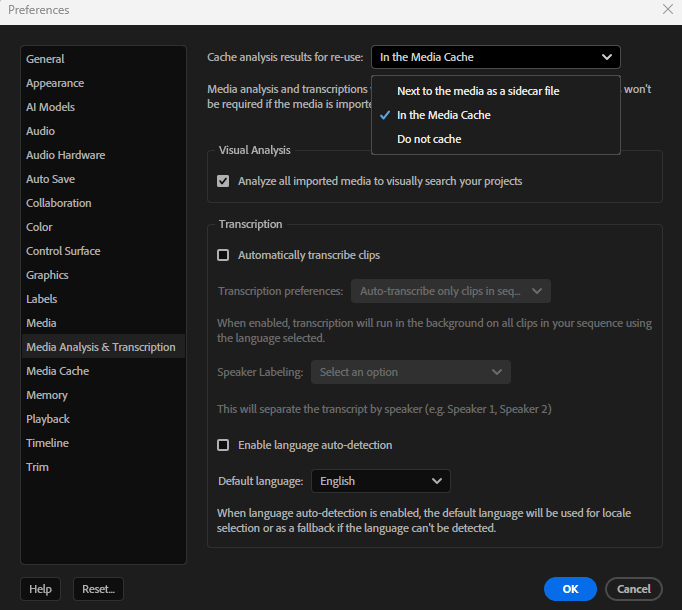
Task: Open Graphics preferences
Action: coord(103,275)
